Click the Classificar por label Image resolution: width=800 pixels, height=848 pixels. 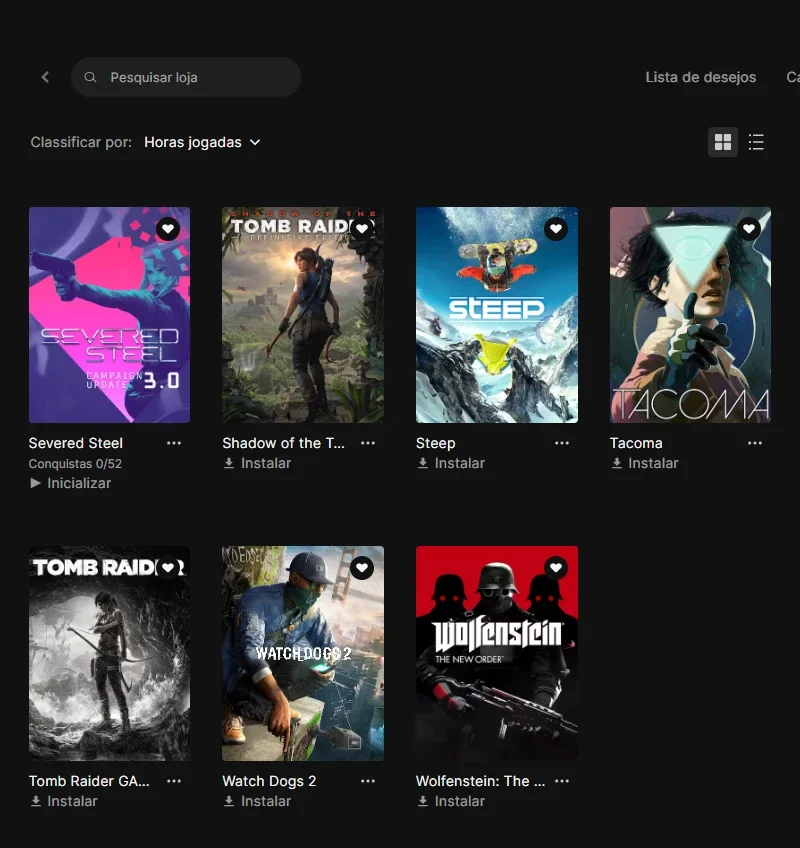click(x=81, y=142)
